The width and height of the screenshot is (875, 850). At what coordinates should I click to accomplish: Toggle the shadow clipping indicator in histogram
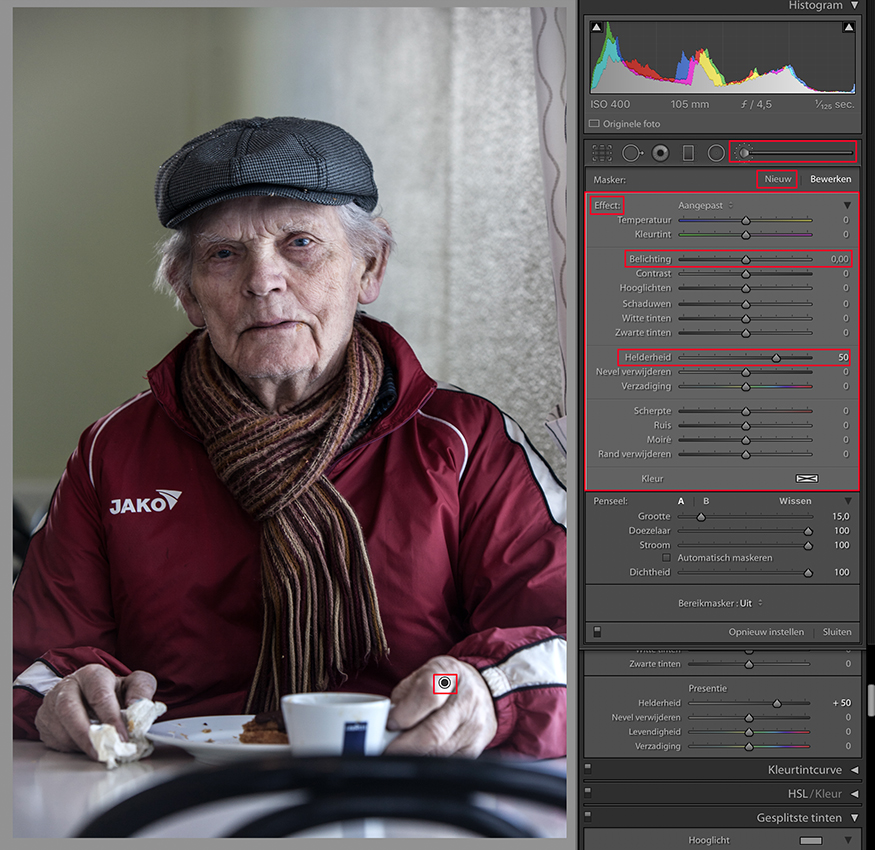(597, 27)
